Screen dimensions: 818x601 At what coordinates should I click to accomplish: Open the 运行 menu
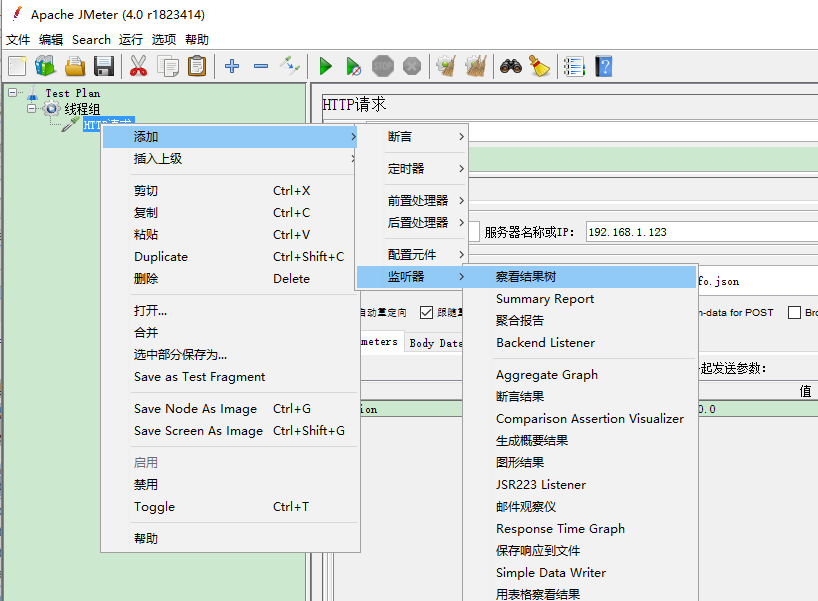coord(130,40)
